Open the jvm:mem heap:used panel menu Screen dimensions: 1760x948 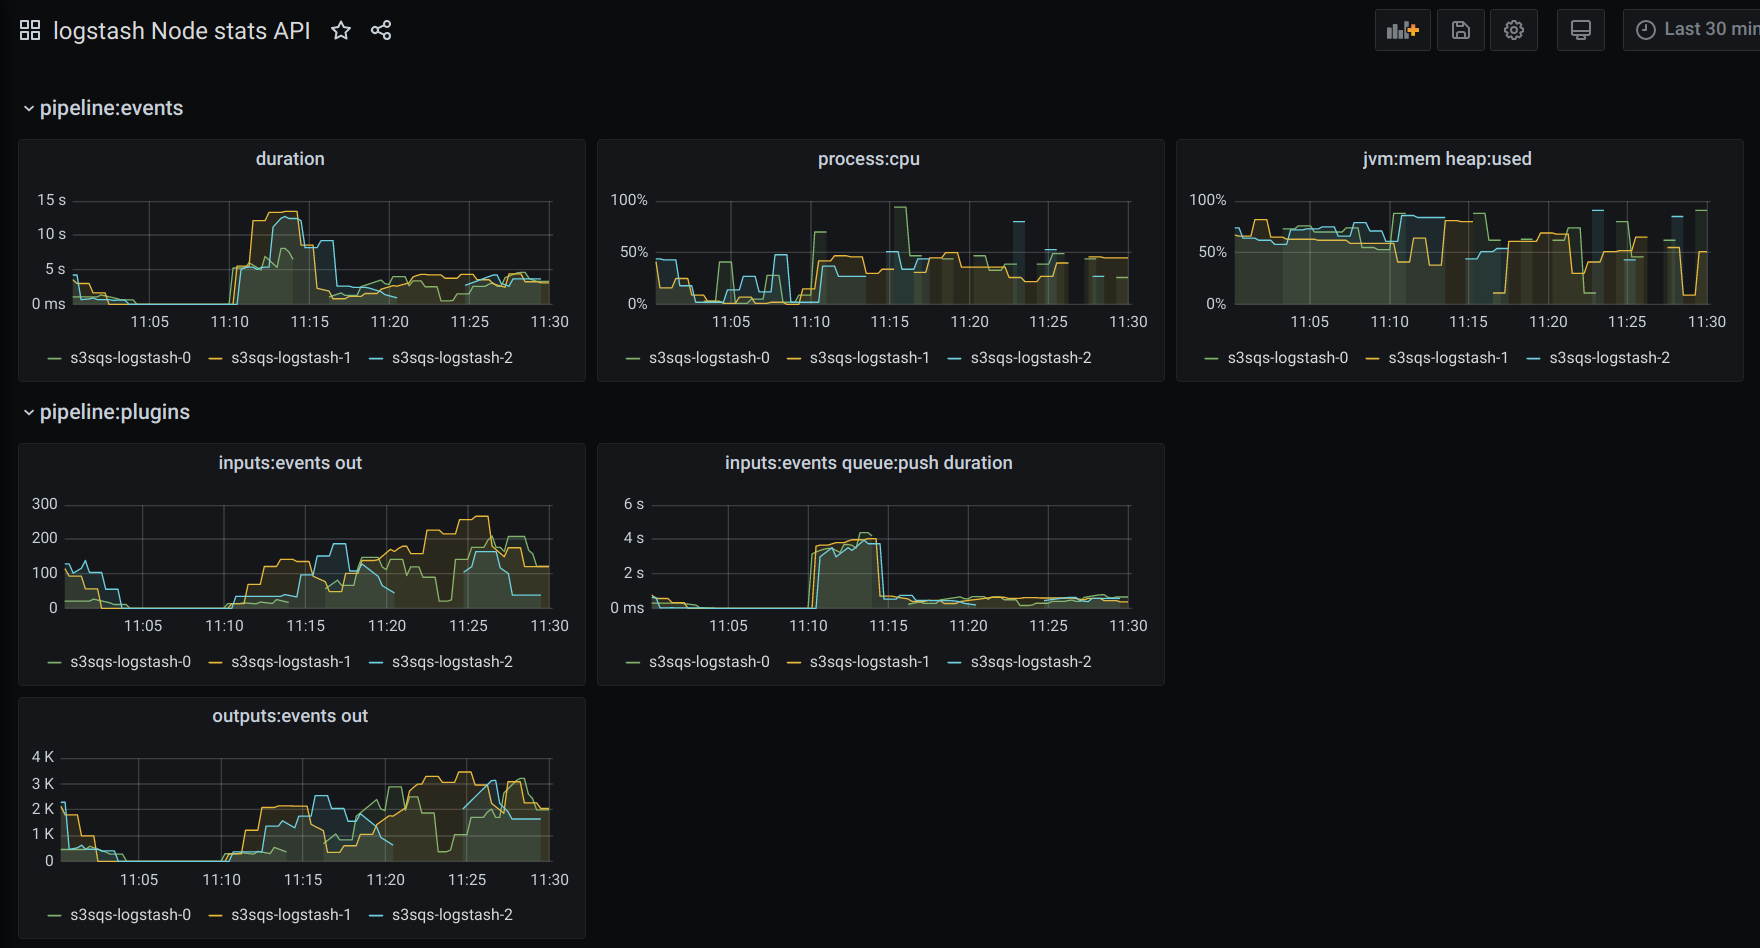click(x=1447, y=159)
